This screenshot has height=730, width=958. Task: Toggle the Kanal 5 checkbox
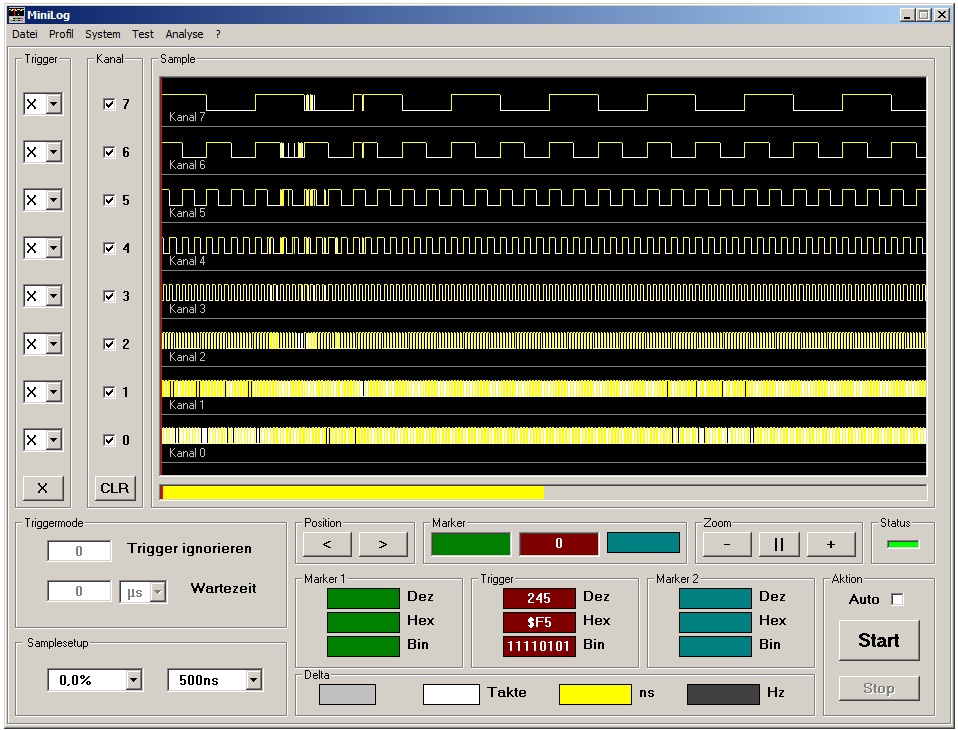(x=109, y=200)
